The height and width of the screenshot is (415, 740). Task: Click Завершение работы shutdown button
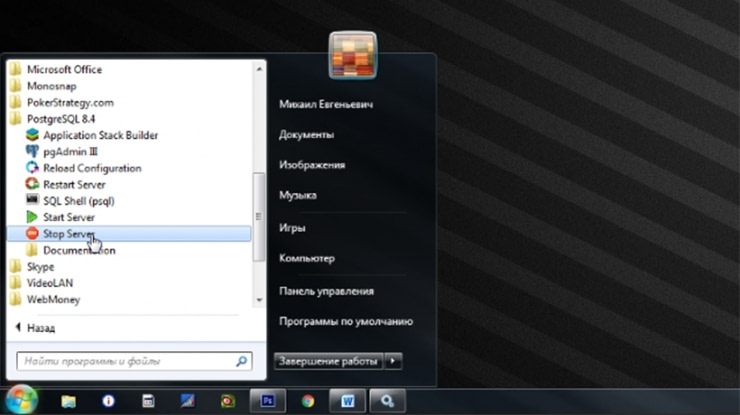[328, 361]
